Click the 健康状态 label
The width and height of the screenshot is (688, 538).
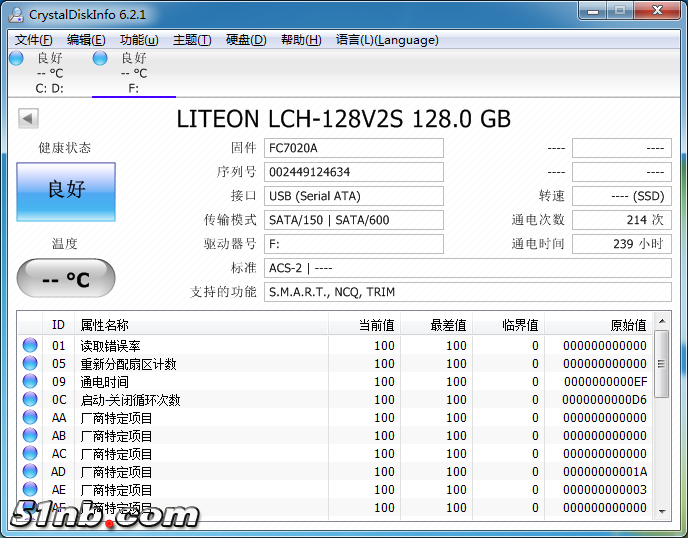pos(64,148)
